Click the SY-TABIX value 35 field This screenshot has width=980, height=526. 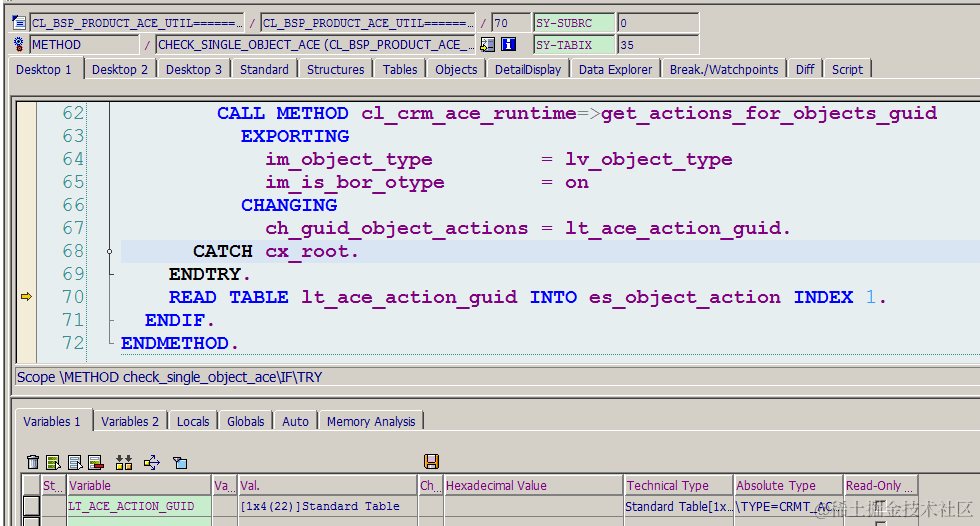[x=658, y=45]
